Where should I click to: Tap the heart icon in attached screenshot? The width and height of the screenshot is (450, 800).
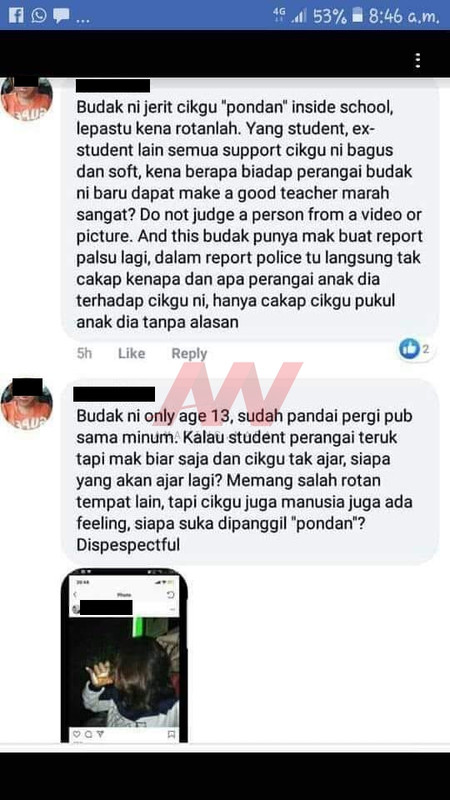pyautogui.click(x=77, y=734)
